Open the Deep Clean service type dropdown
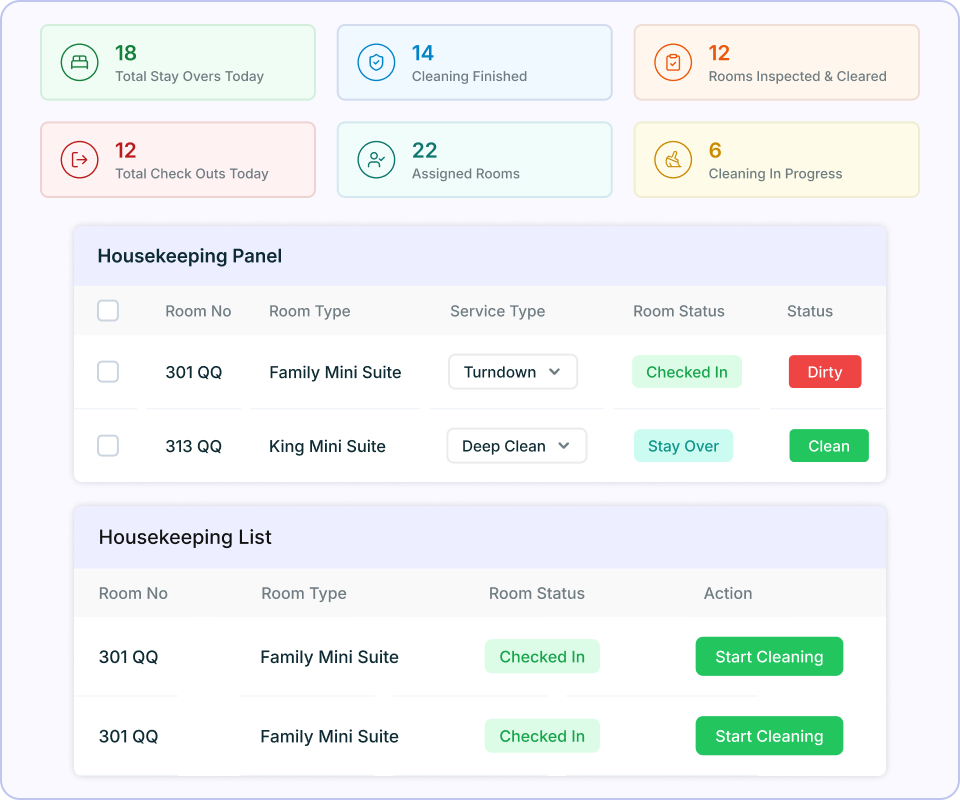This screenshot has width=960, height=800. [517, 446]
